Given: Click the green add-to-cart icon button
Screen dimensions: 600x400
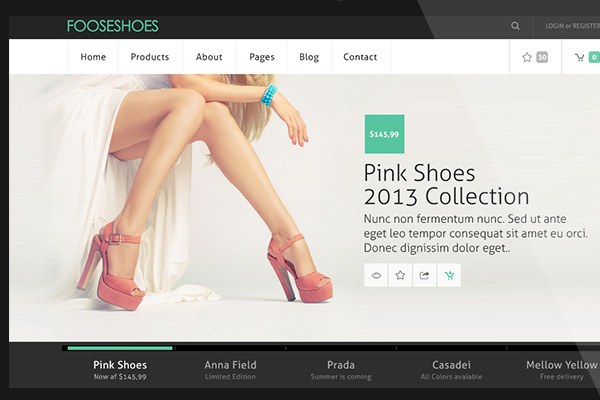Looking at the screenshot, I should pyautogui.click(x=449, y=275).
